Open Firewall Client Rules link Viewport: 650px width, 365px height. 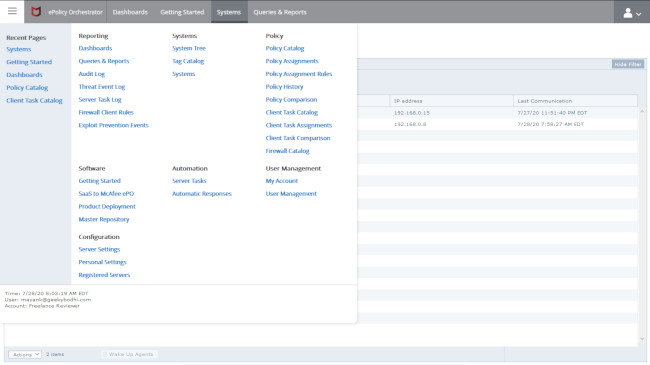[106, 112]
